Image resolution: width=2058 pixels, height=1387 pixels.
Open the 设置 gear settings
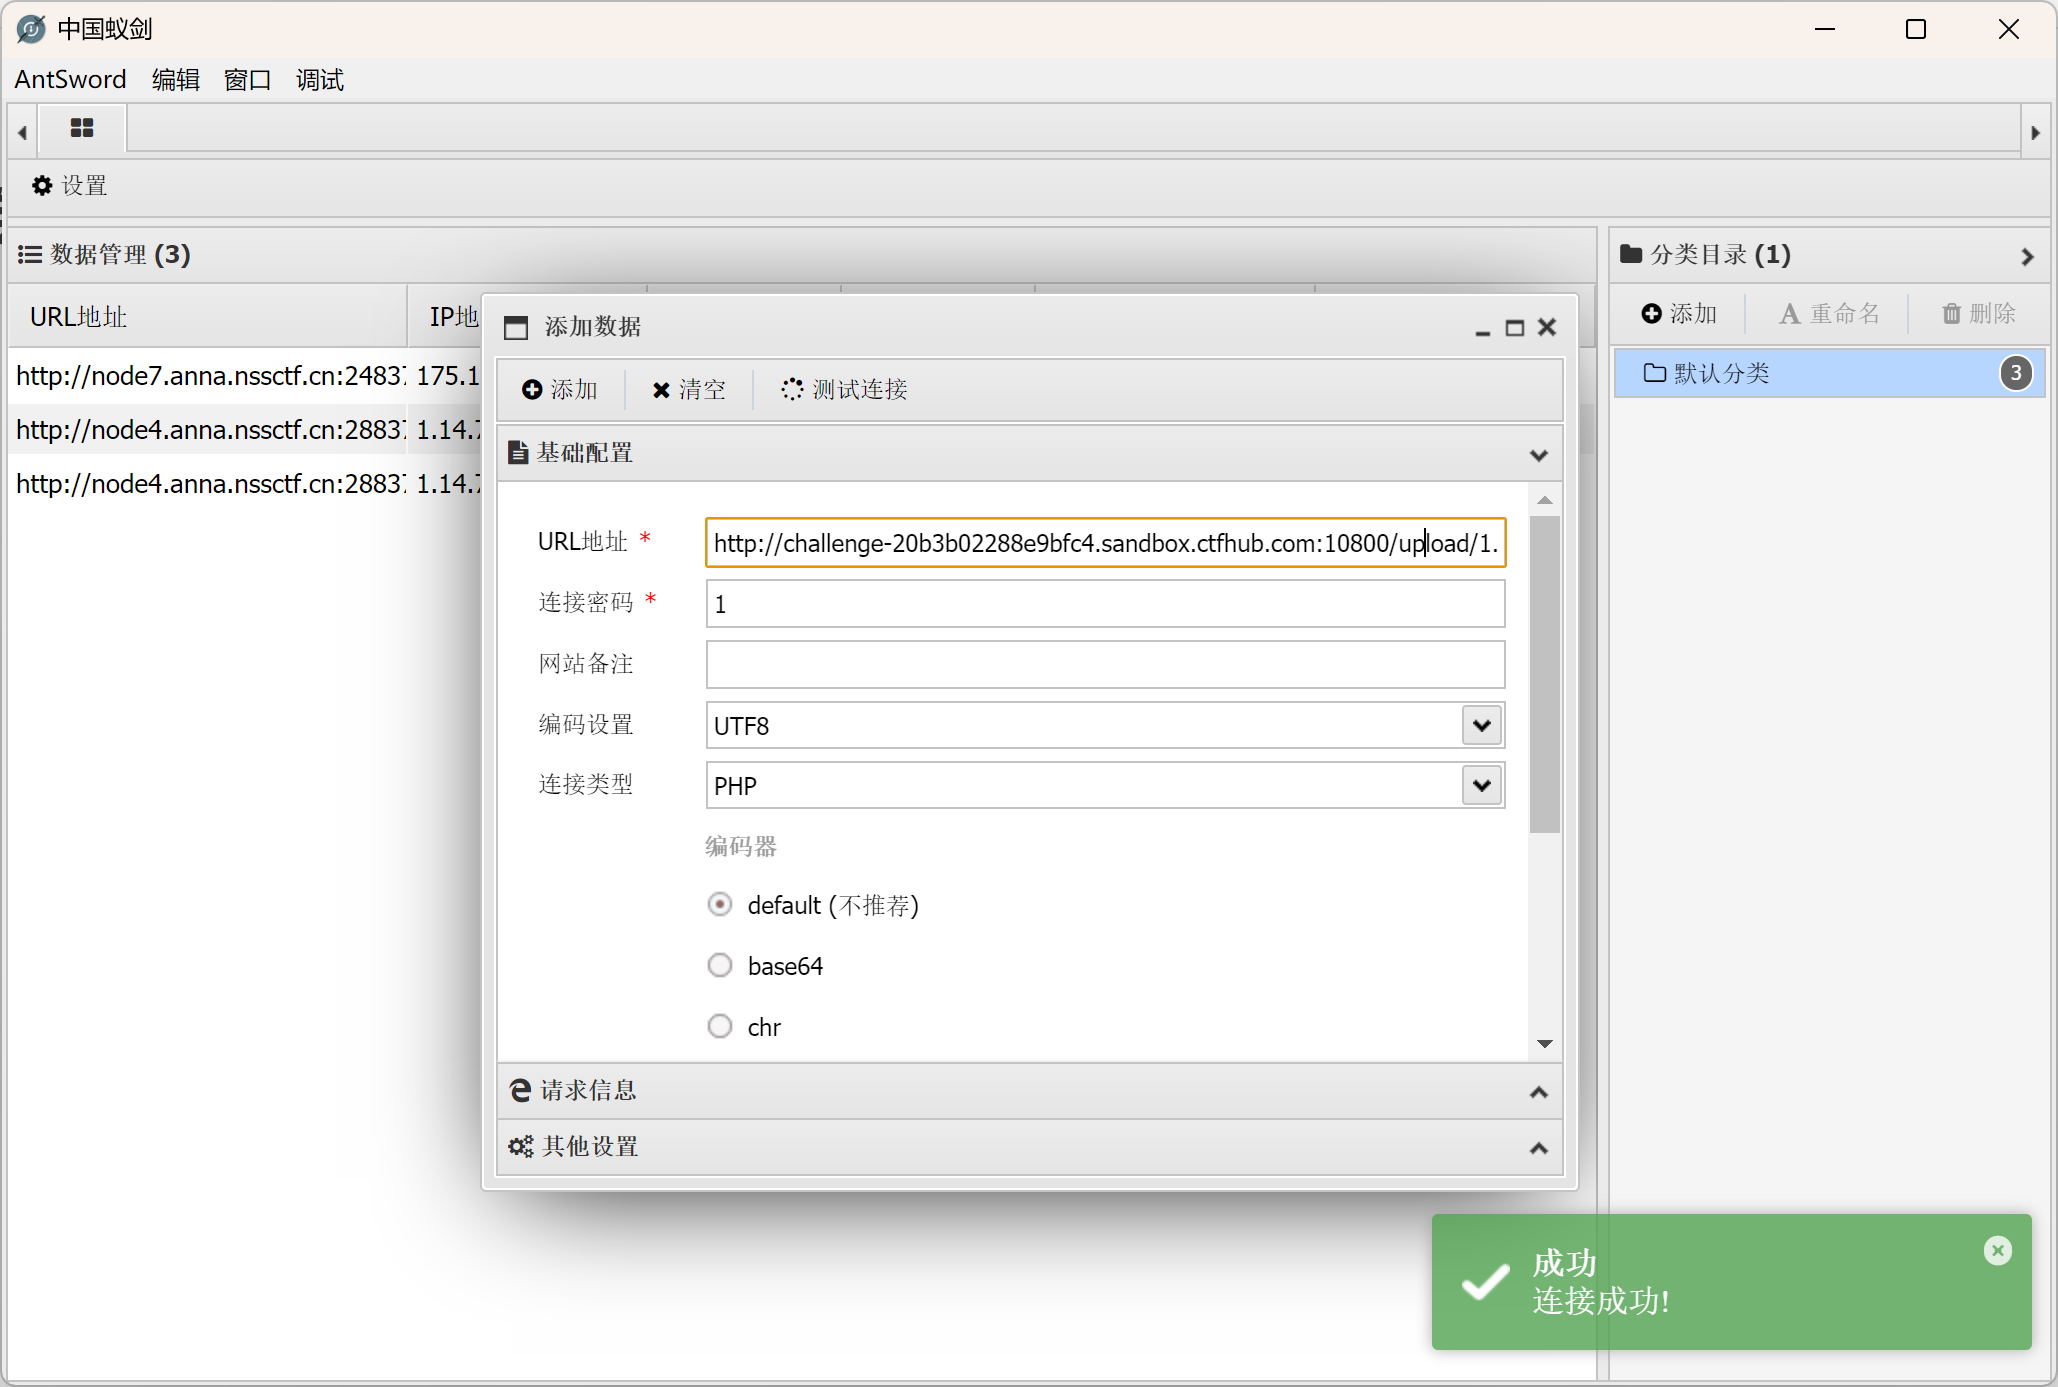pos(70,186)
